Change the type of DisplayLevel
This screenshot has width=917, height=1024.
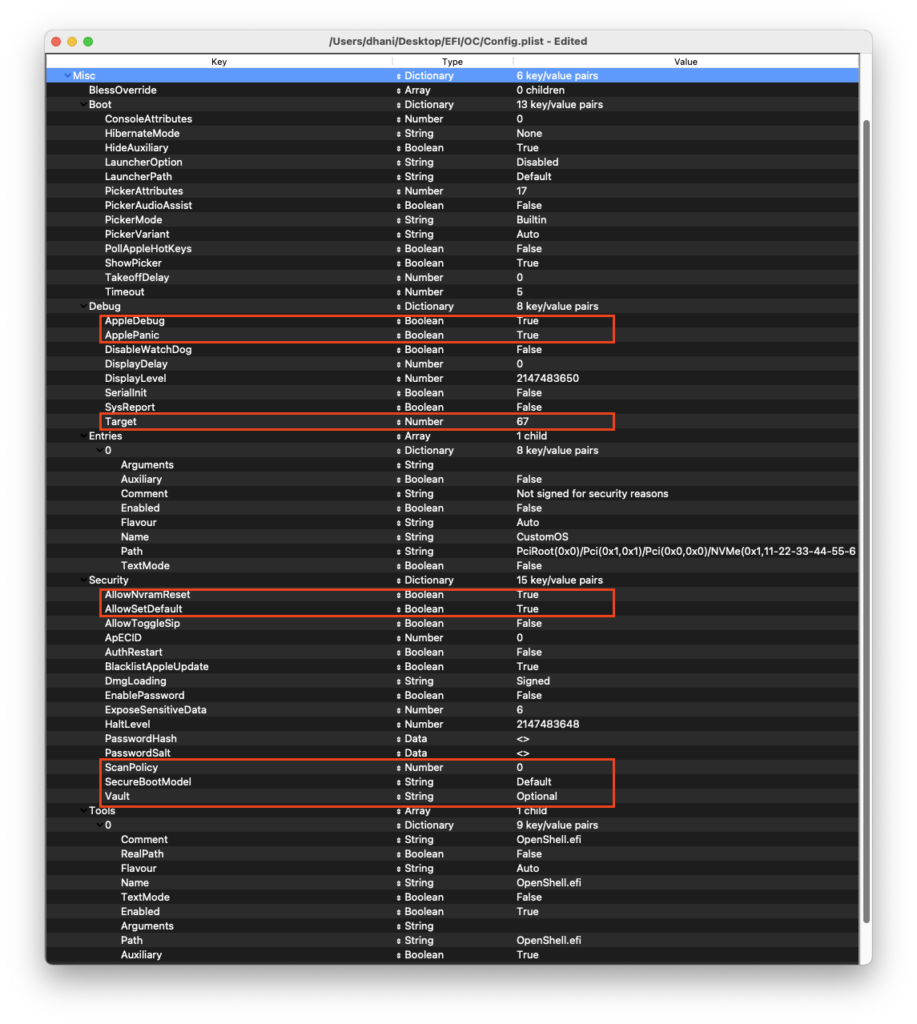399,378
